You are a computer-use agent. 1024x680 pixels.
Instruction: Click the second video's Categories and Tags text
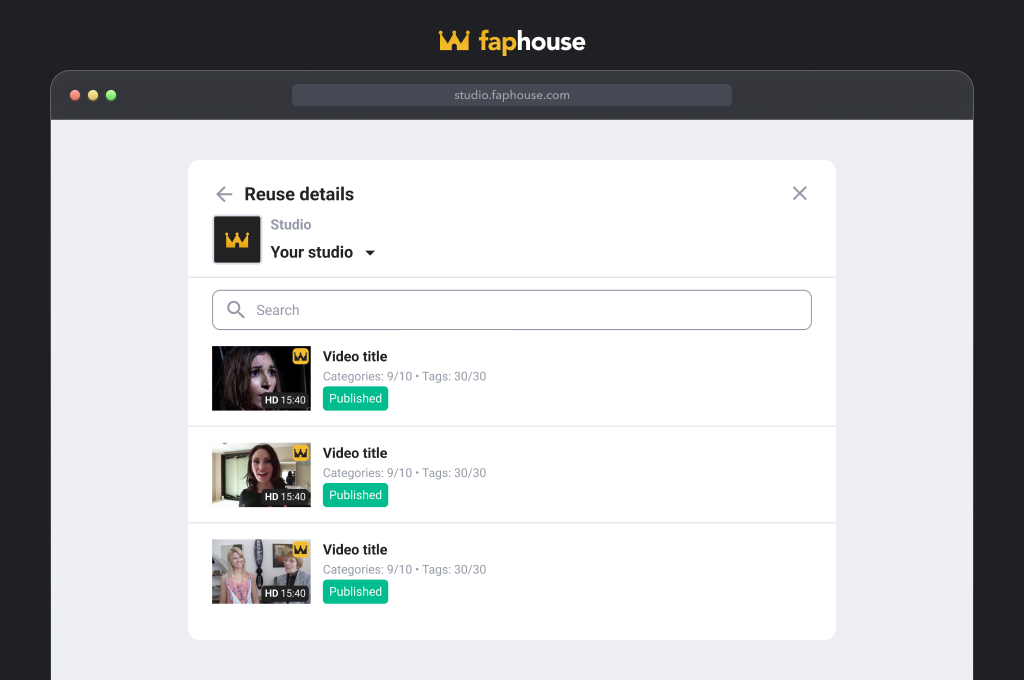point(404,473)
